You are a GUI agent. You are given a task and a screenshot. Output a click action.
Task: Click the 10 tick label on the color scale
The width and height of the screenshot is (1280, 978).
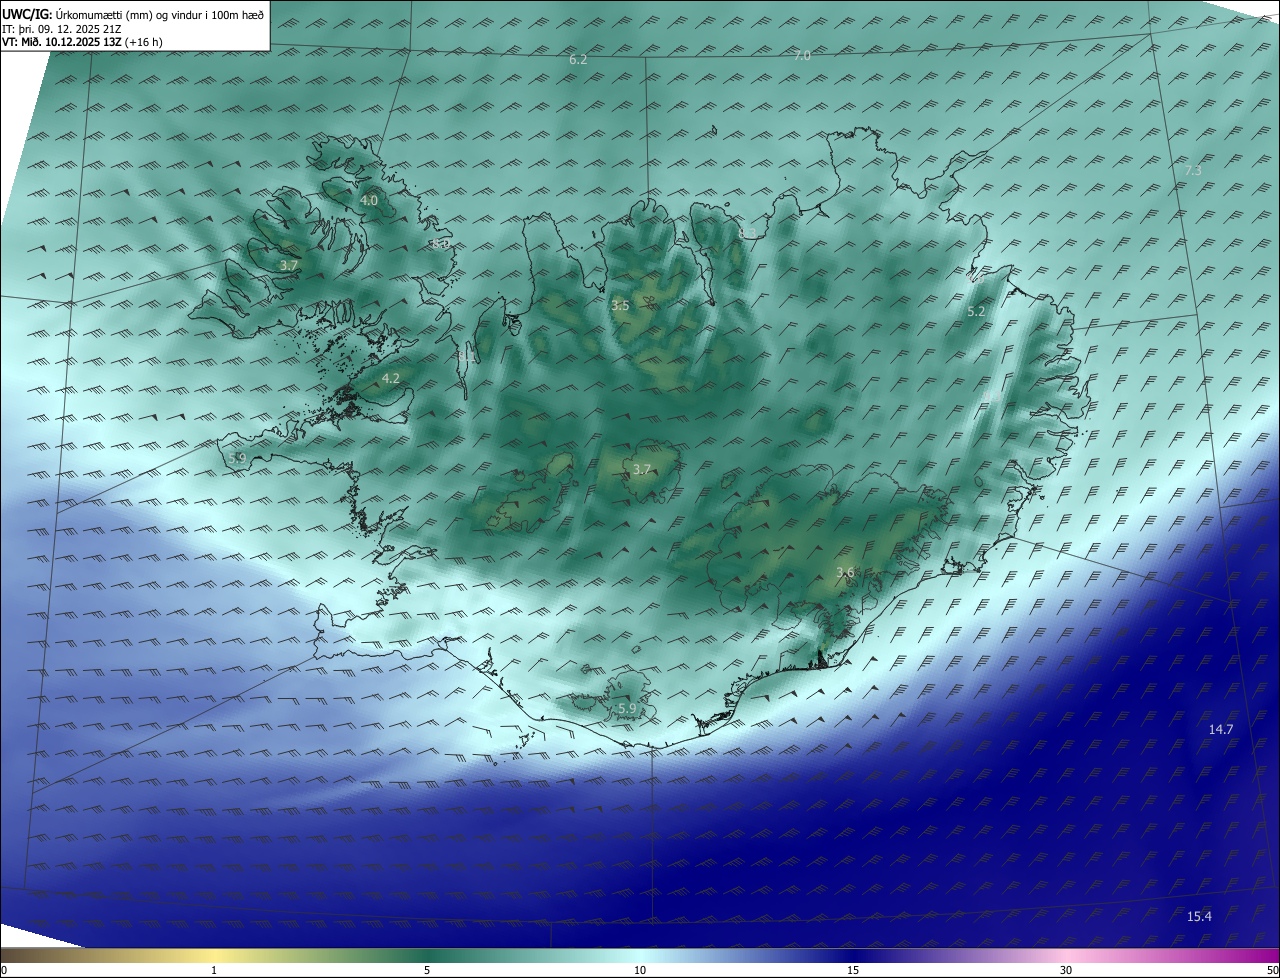(640, 970)
